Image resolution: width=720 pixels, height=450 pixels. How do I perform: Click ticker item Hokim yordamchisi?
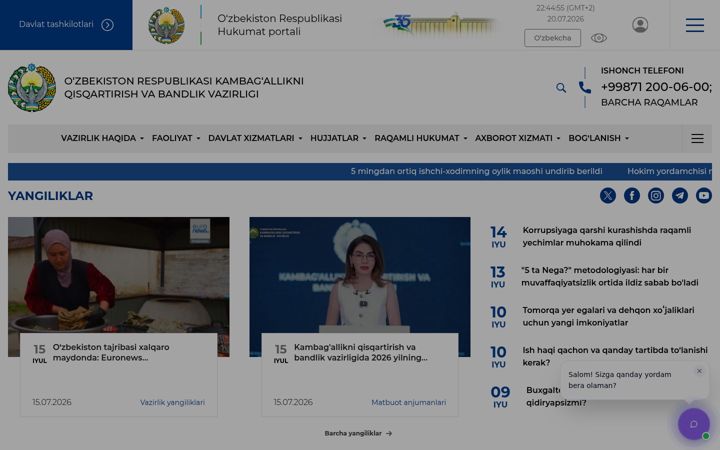(x=669, y=171)
